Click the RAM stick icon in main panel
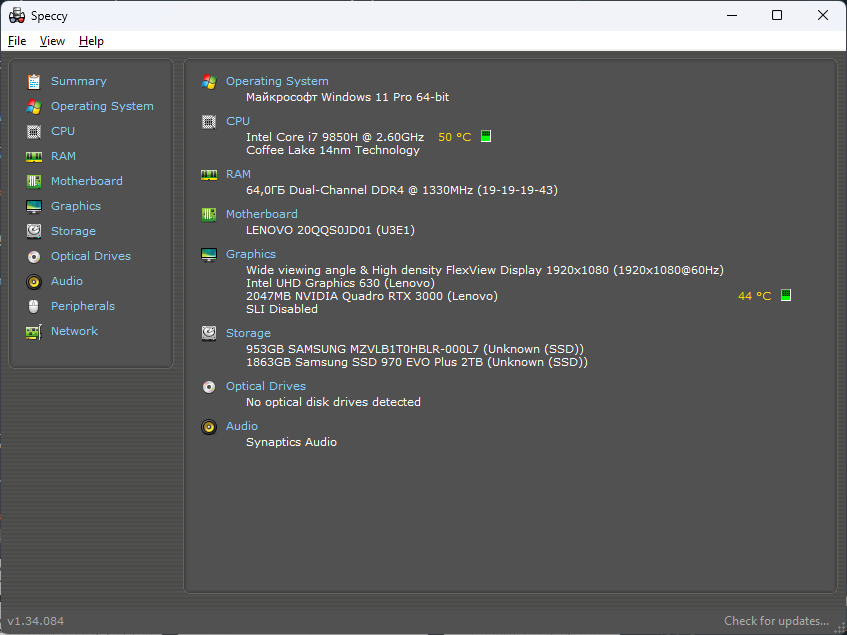Viewport: 847px width, 635px height. 209,174
